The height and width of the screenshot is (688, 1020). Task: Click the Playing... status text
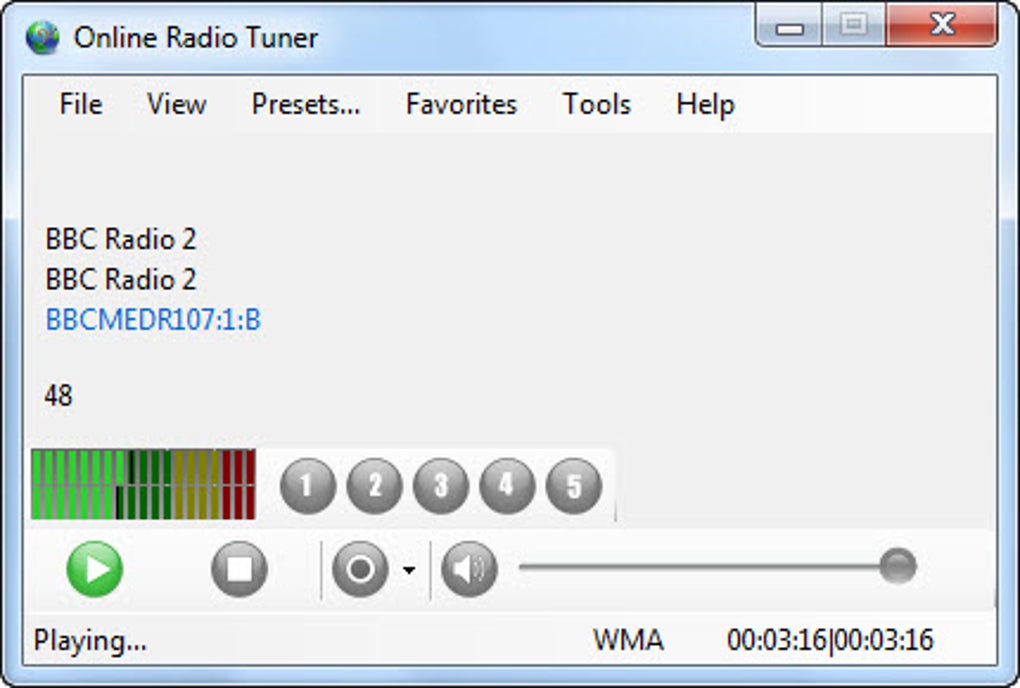(x=90, y=641)
